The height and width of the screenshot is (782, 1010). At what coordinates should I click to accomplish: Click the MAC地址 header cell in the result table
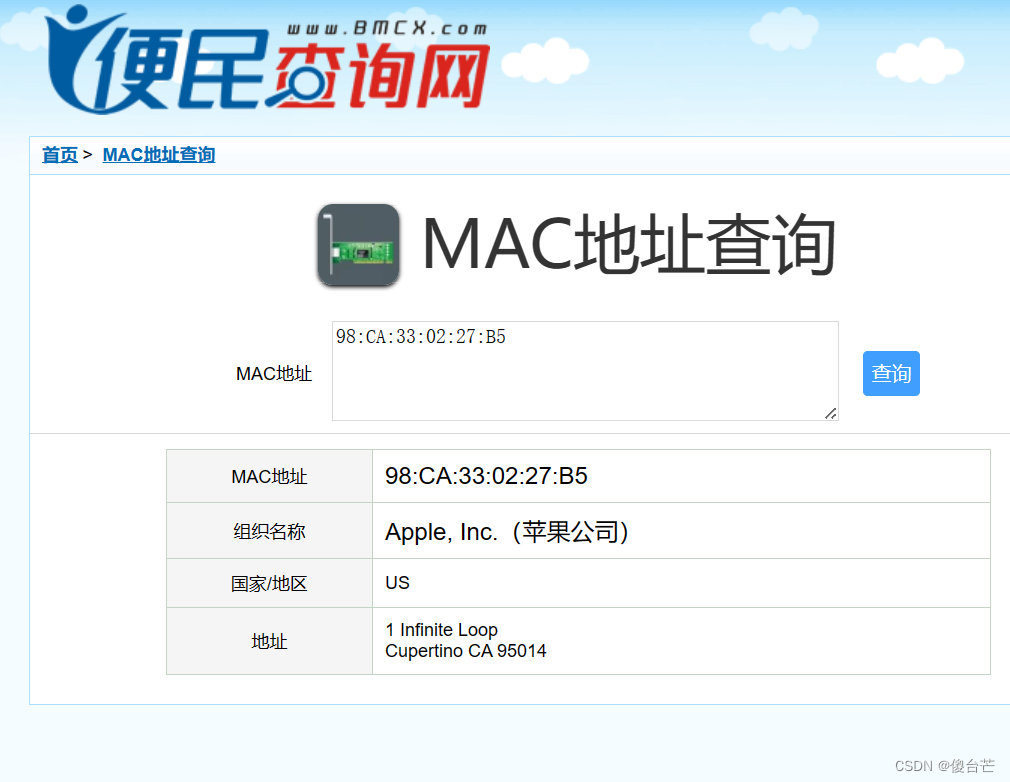269,476
